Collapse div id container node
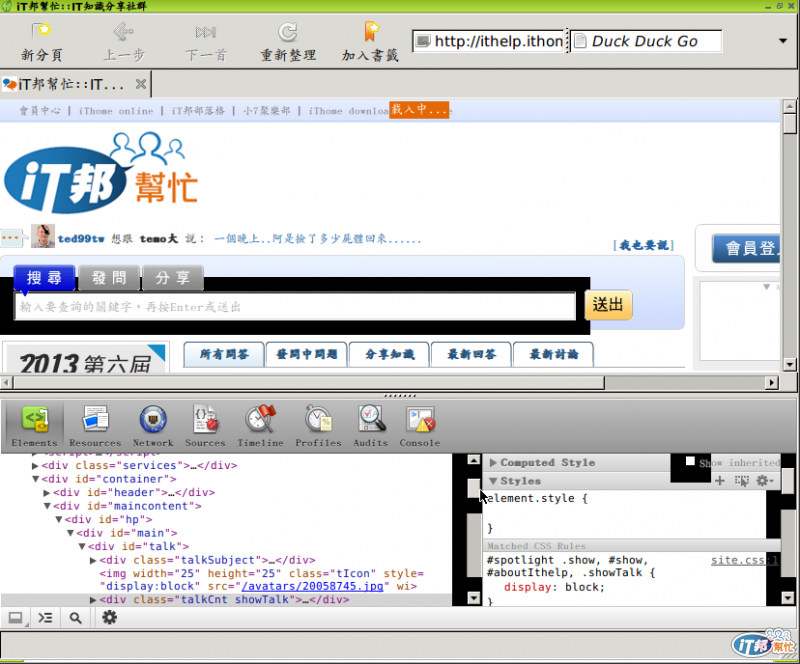 [x=35, y=479]
